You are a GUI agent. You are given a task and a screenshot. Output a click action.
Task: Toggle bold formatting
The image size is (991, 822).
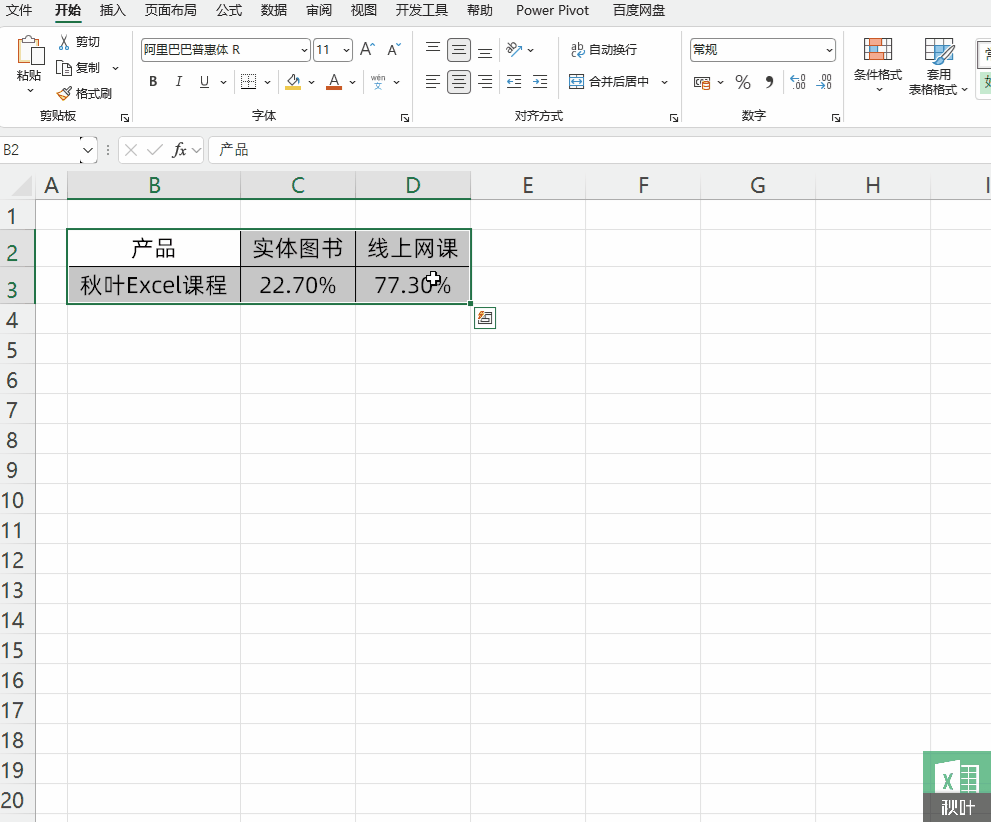(152, 81)
